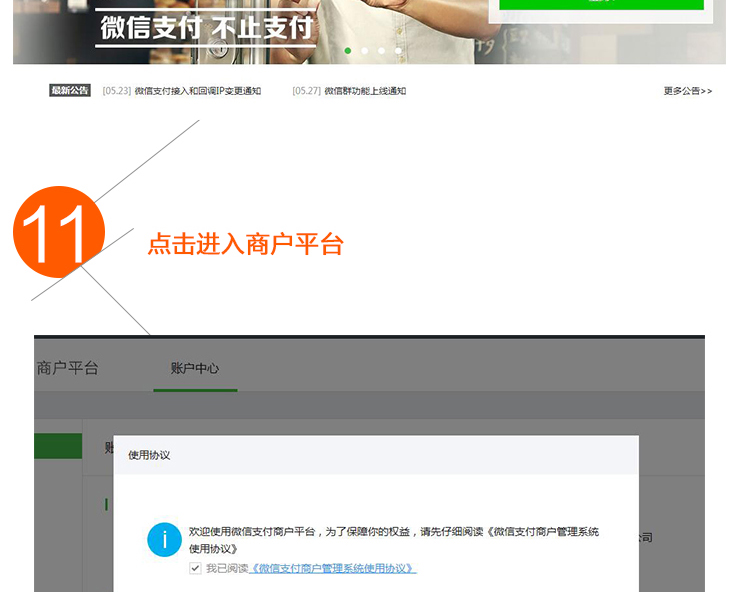Click the 微信支付 不止支付 banner
The height and width of the screenshot is (592, 734).
pyautogui.click(x=206, y=28)
